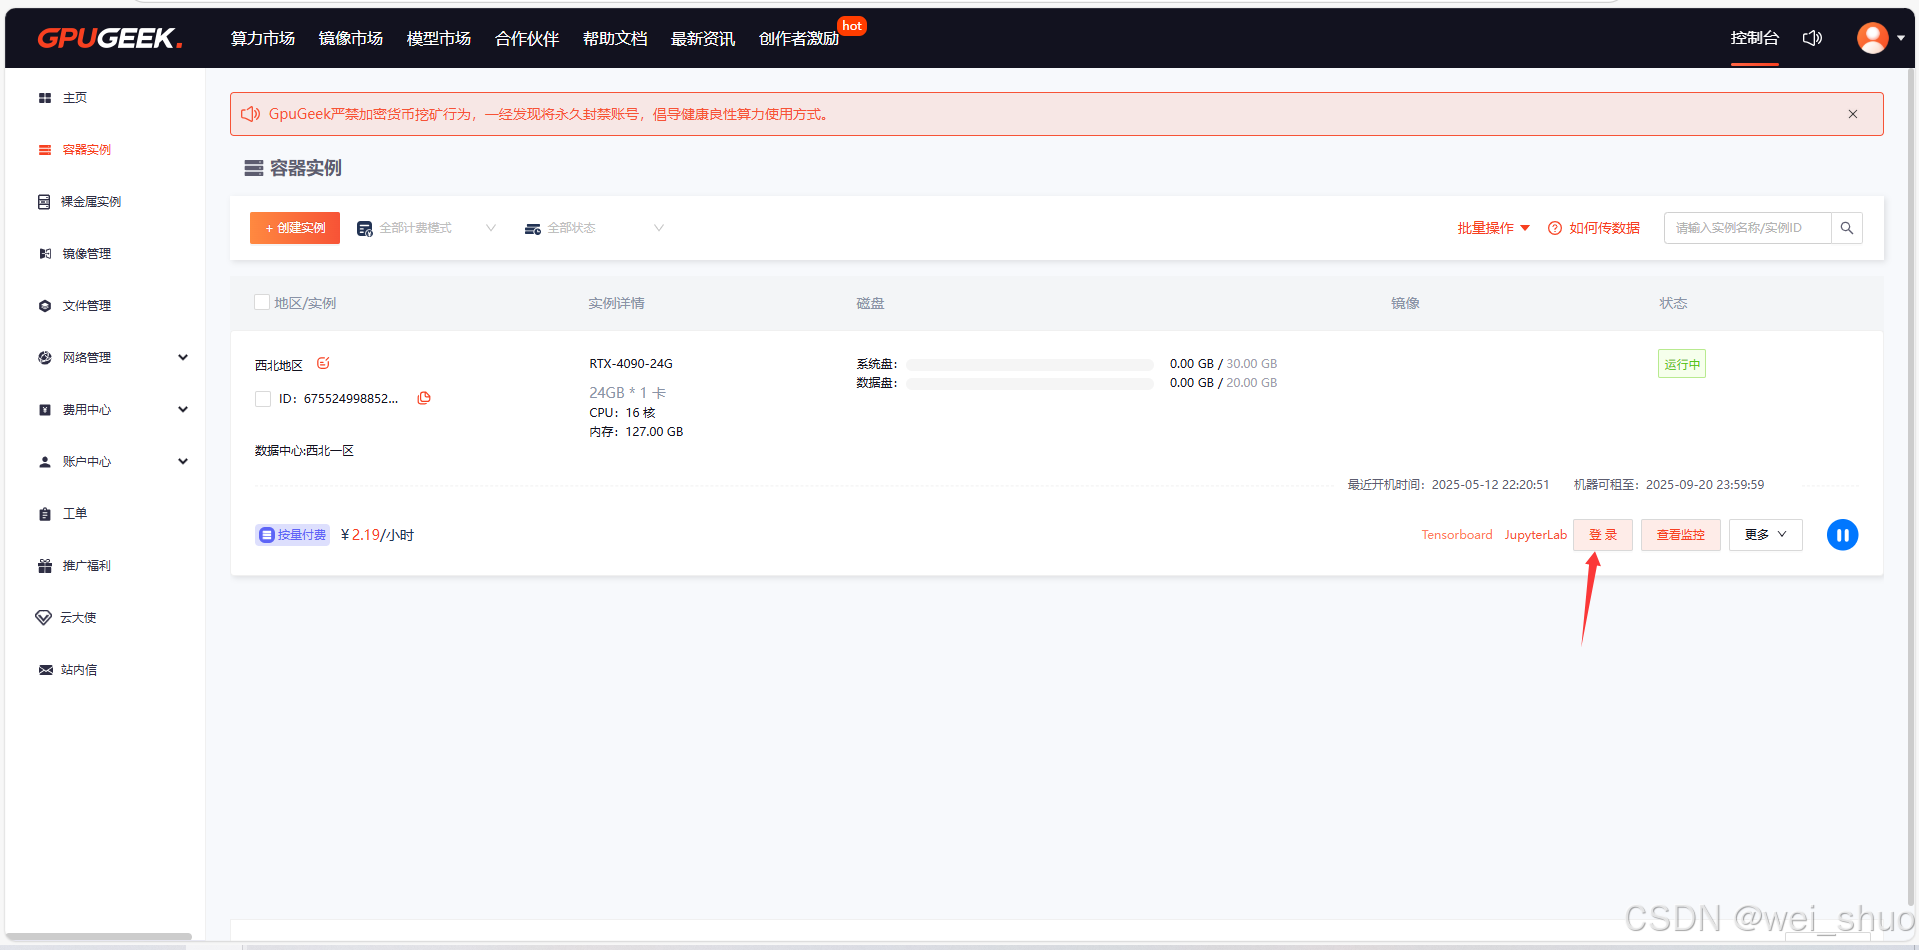The width and height of the screenshot is (1919, 950).
Task: Open the 裸金属实例 sidebar icon
Action: click(44, 202)
